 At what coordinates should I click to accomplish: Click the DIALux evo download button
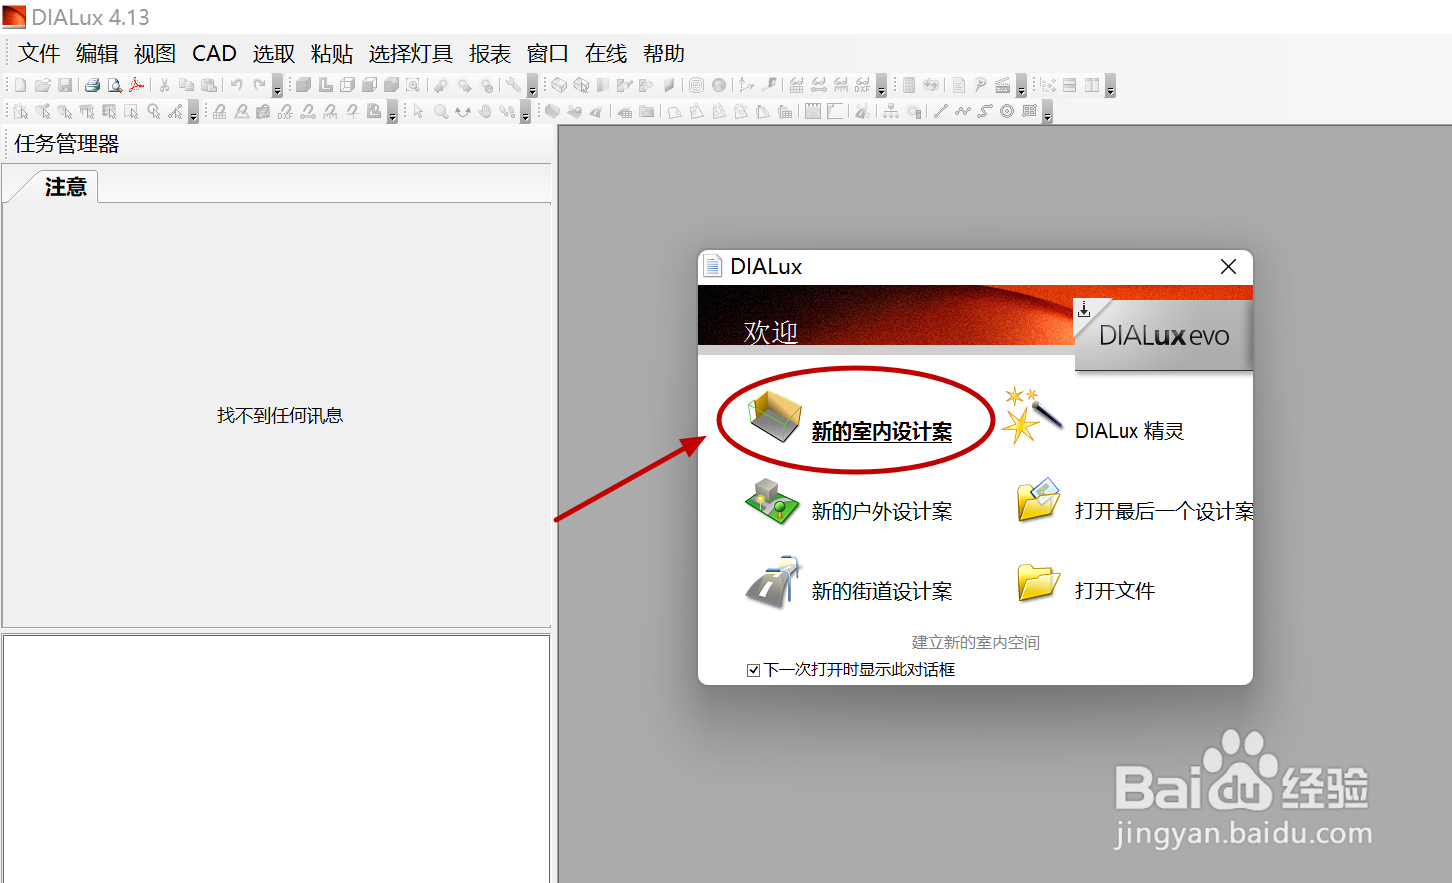coord(1163,335)
